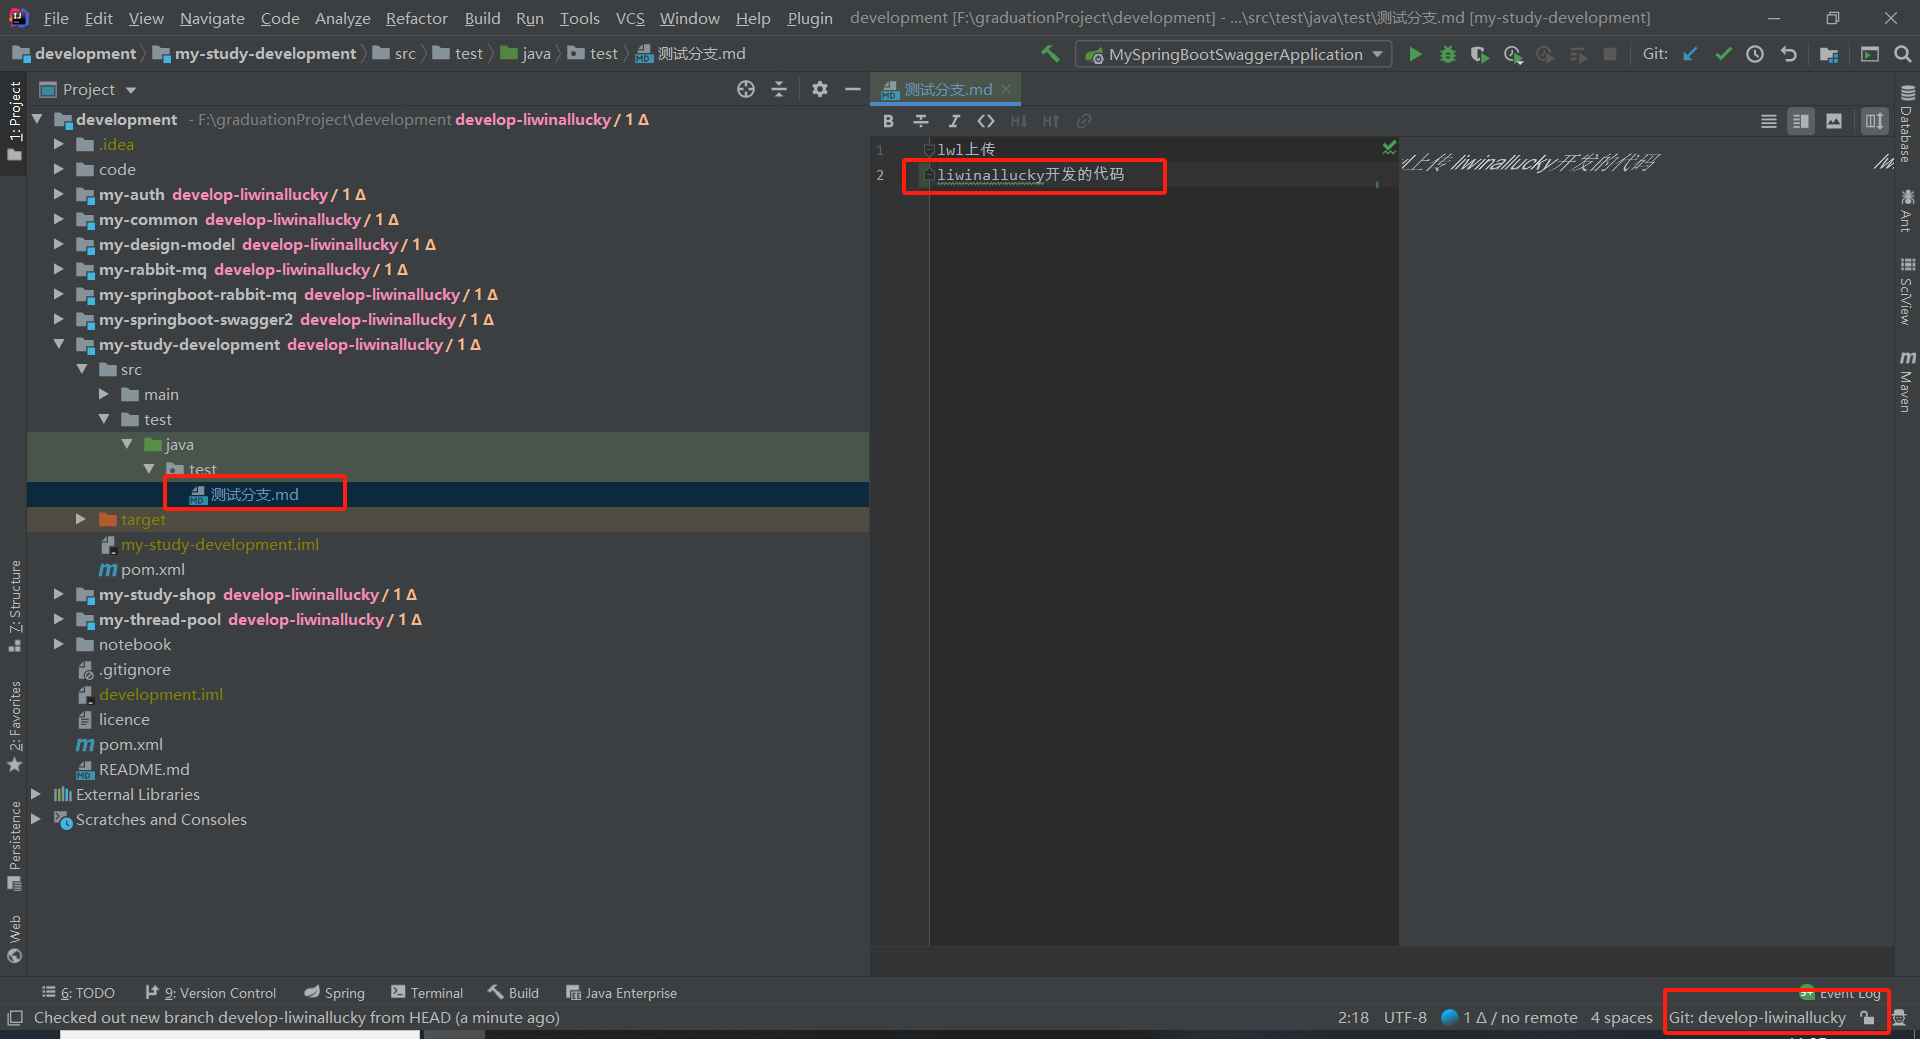Show Git history clock icon
This screenshot has height=1039, width=1920.
tap(1755, 54)
